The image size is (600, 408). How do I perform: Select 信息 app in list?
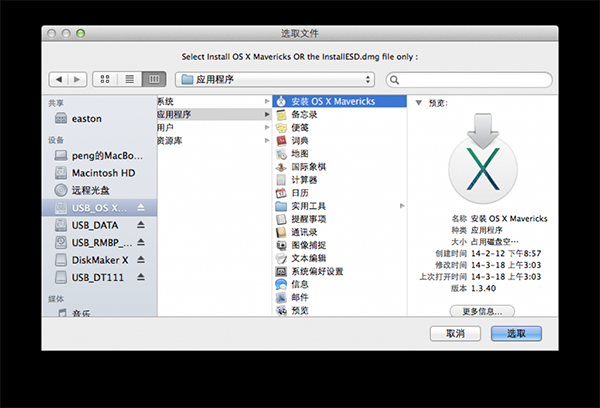pyautogui.click(x=339, y=284)
